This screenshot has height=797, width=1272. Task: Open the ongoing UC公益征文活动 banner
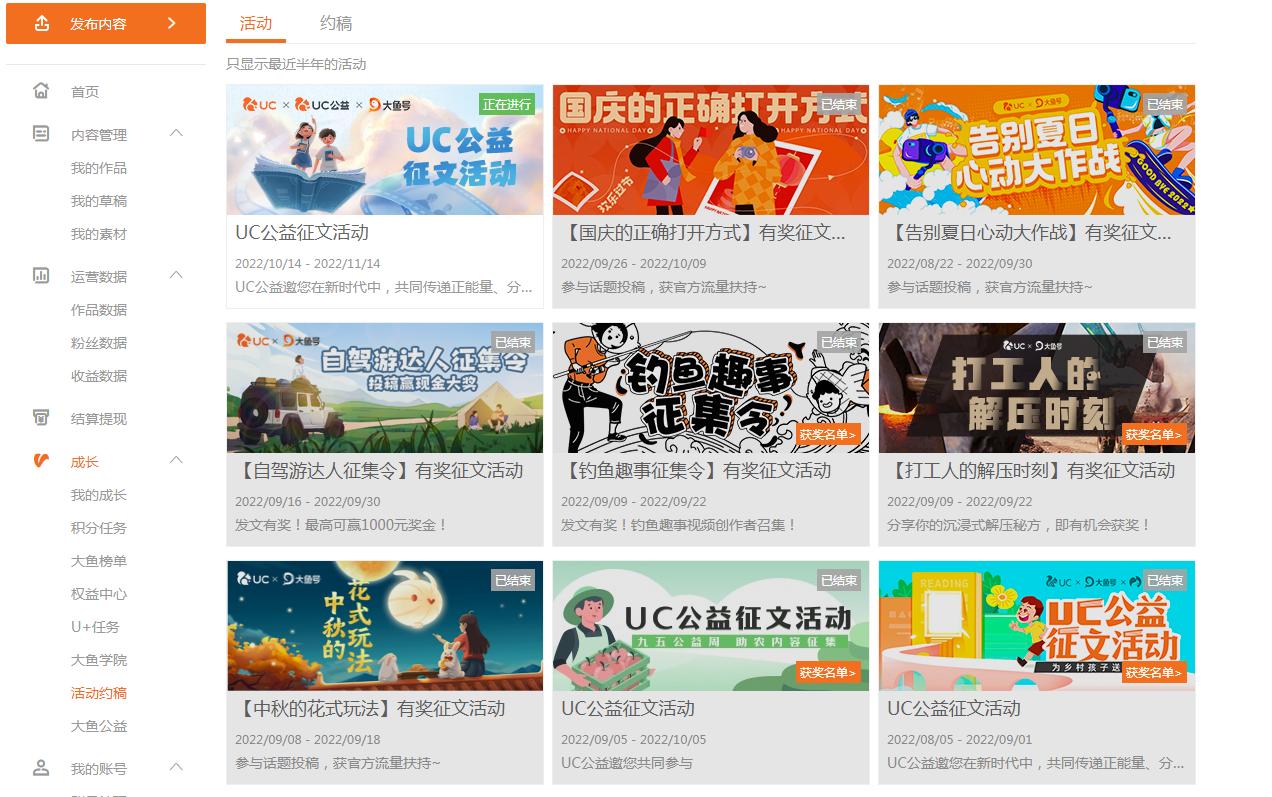pyautogui.click(x=384, y=150)
